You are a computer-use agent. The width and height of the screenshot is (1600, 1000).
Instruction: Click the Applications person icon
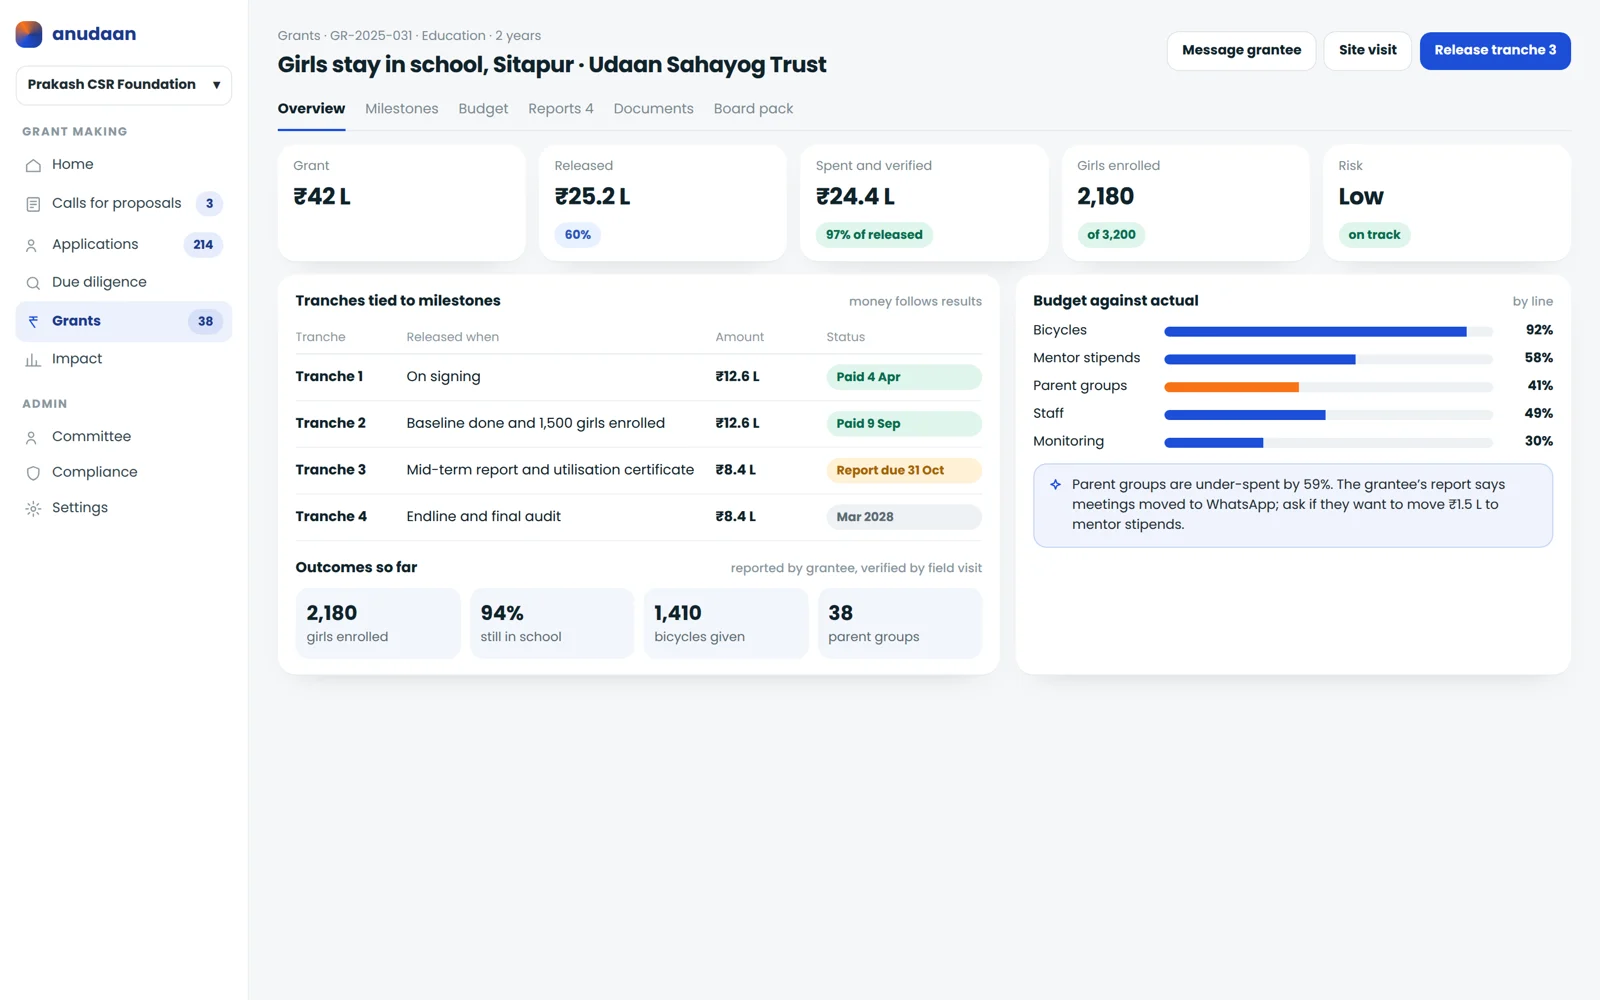coord(33,245)
